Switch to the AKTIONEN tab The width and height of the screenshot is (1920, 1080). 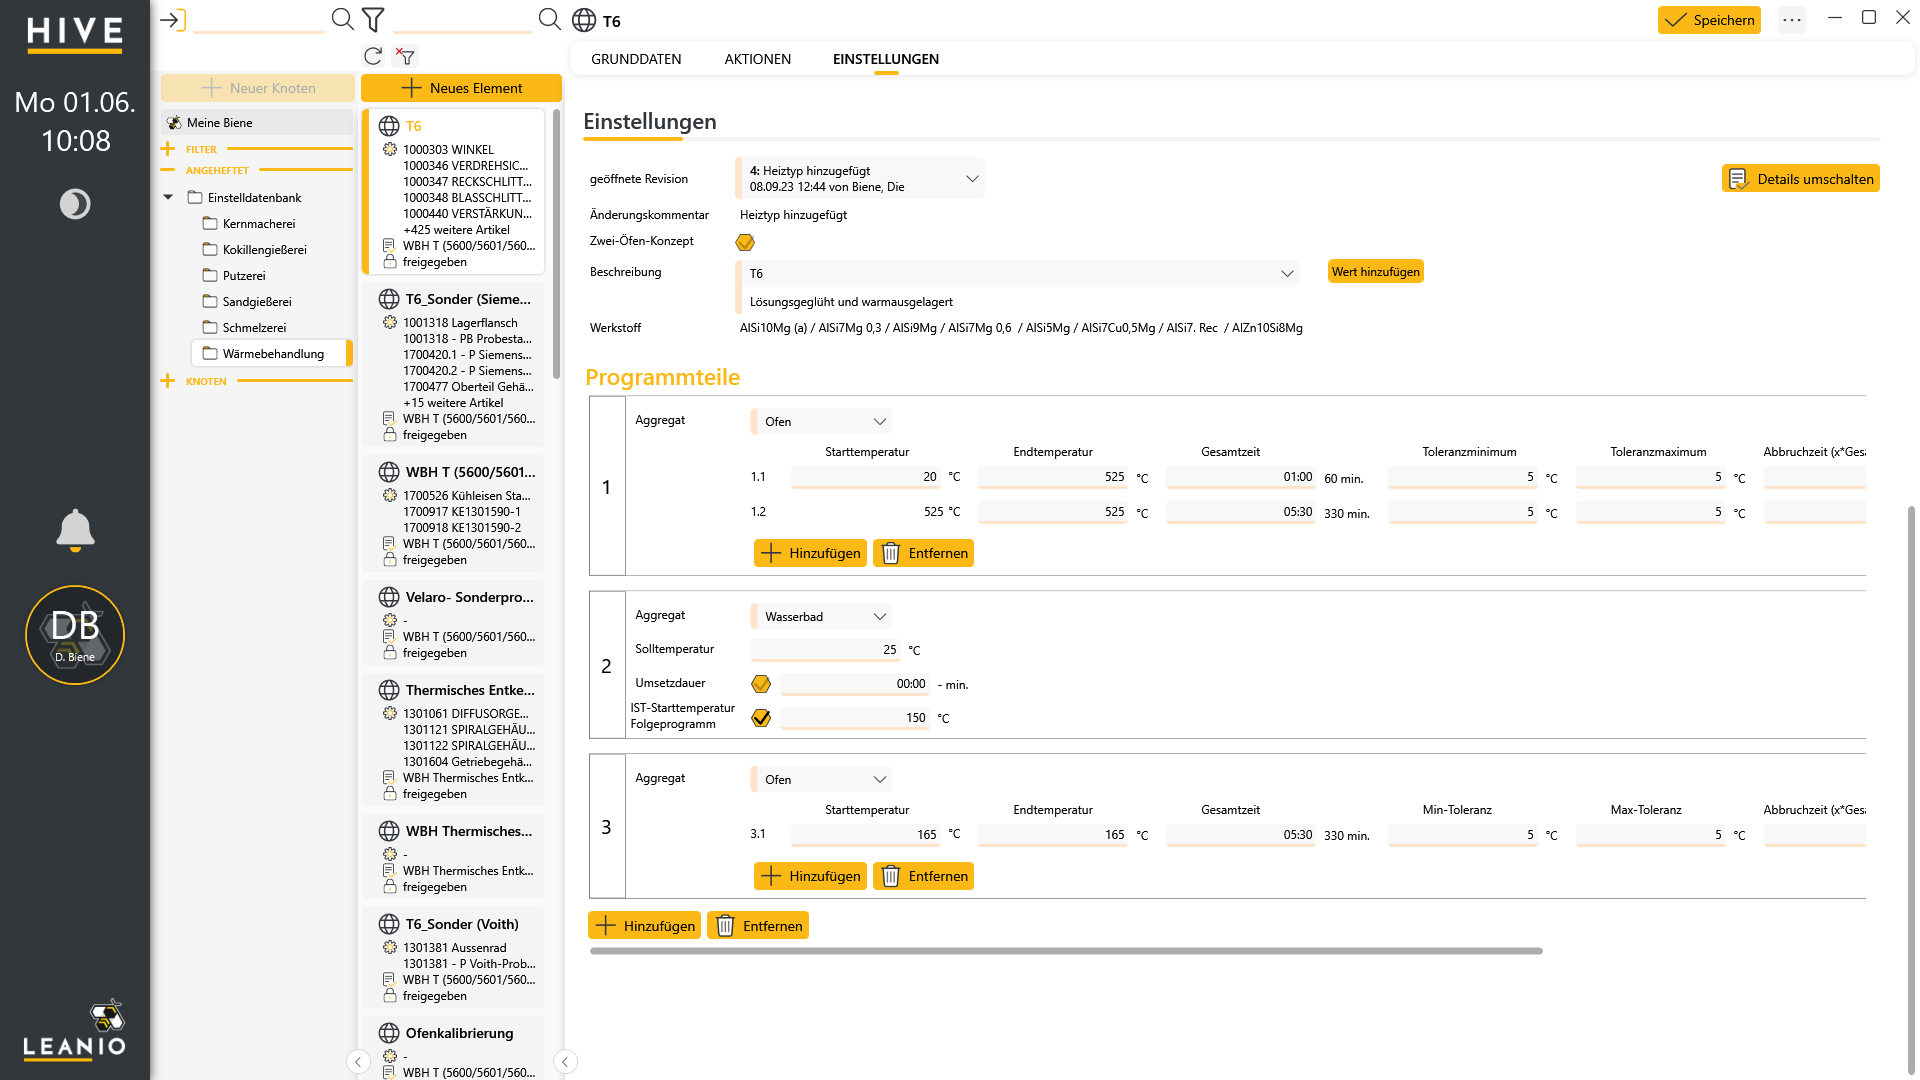[x=758, y=59]
